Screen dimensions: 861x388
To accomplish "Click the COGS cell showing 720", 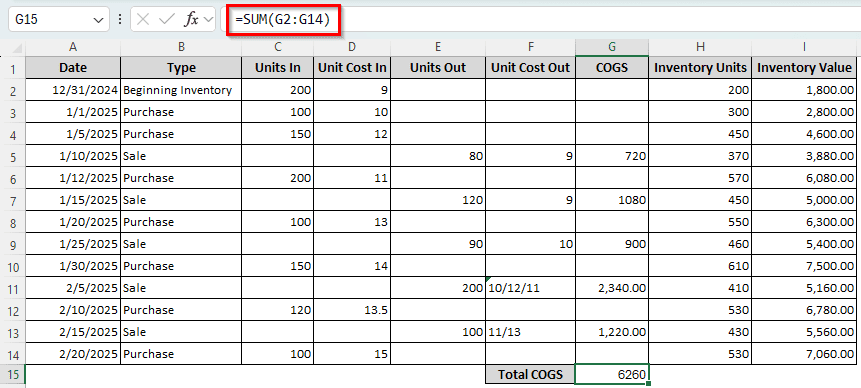I will point(612,156).
